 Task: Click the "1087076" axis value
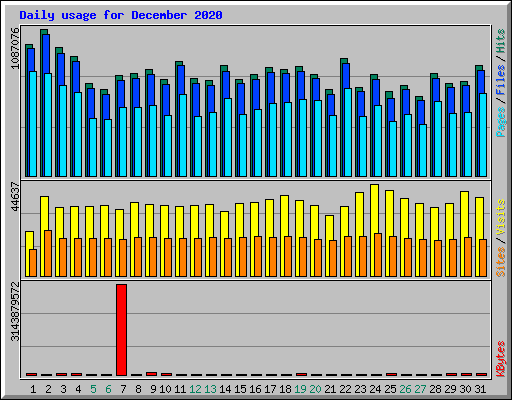[15, 49]
